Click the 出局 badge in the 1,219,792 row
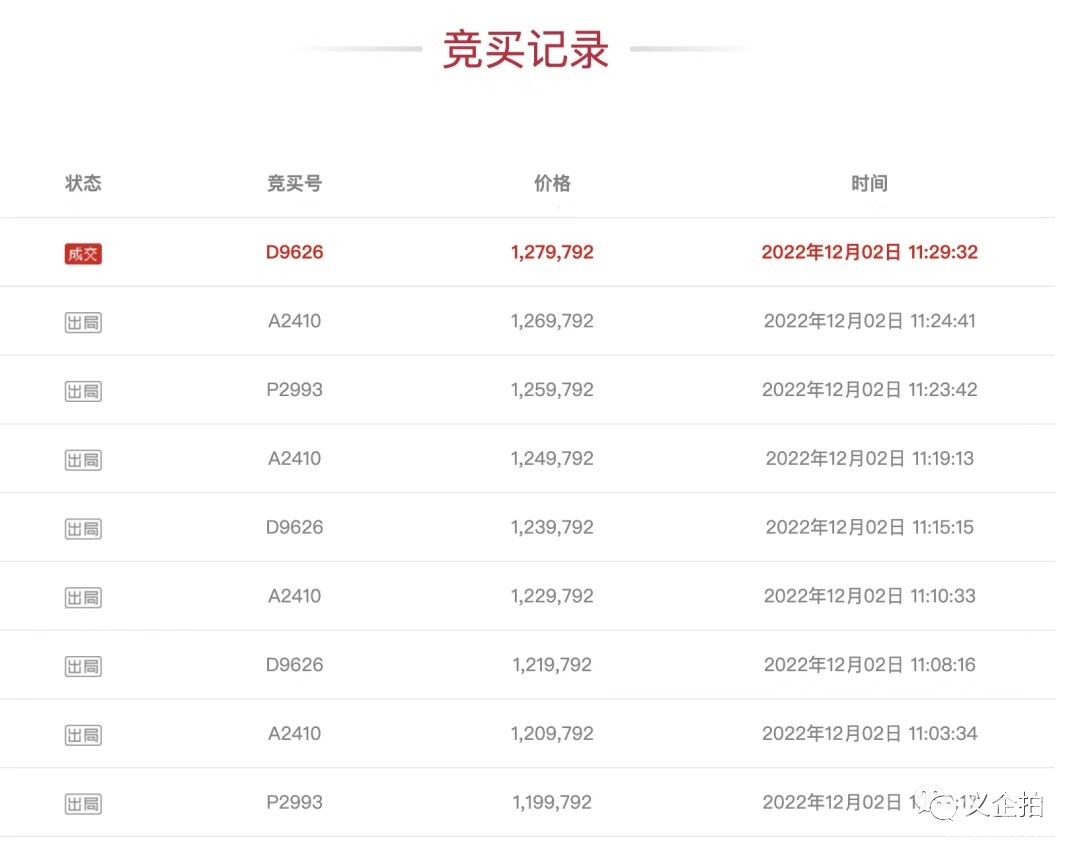 83,666
